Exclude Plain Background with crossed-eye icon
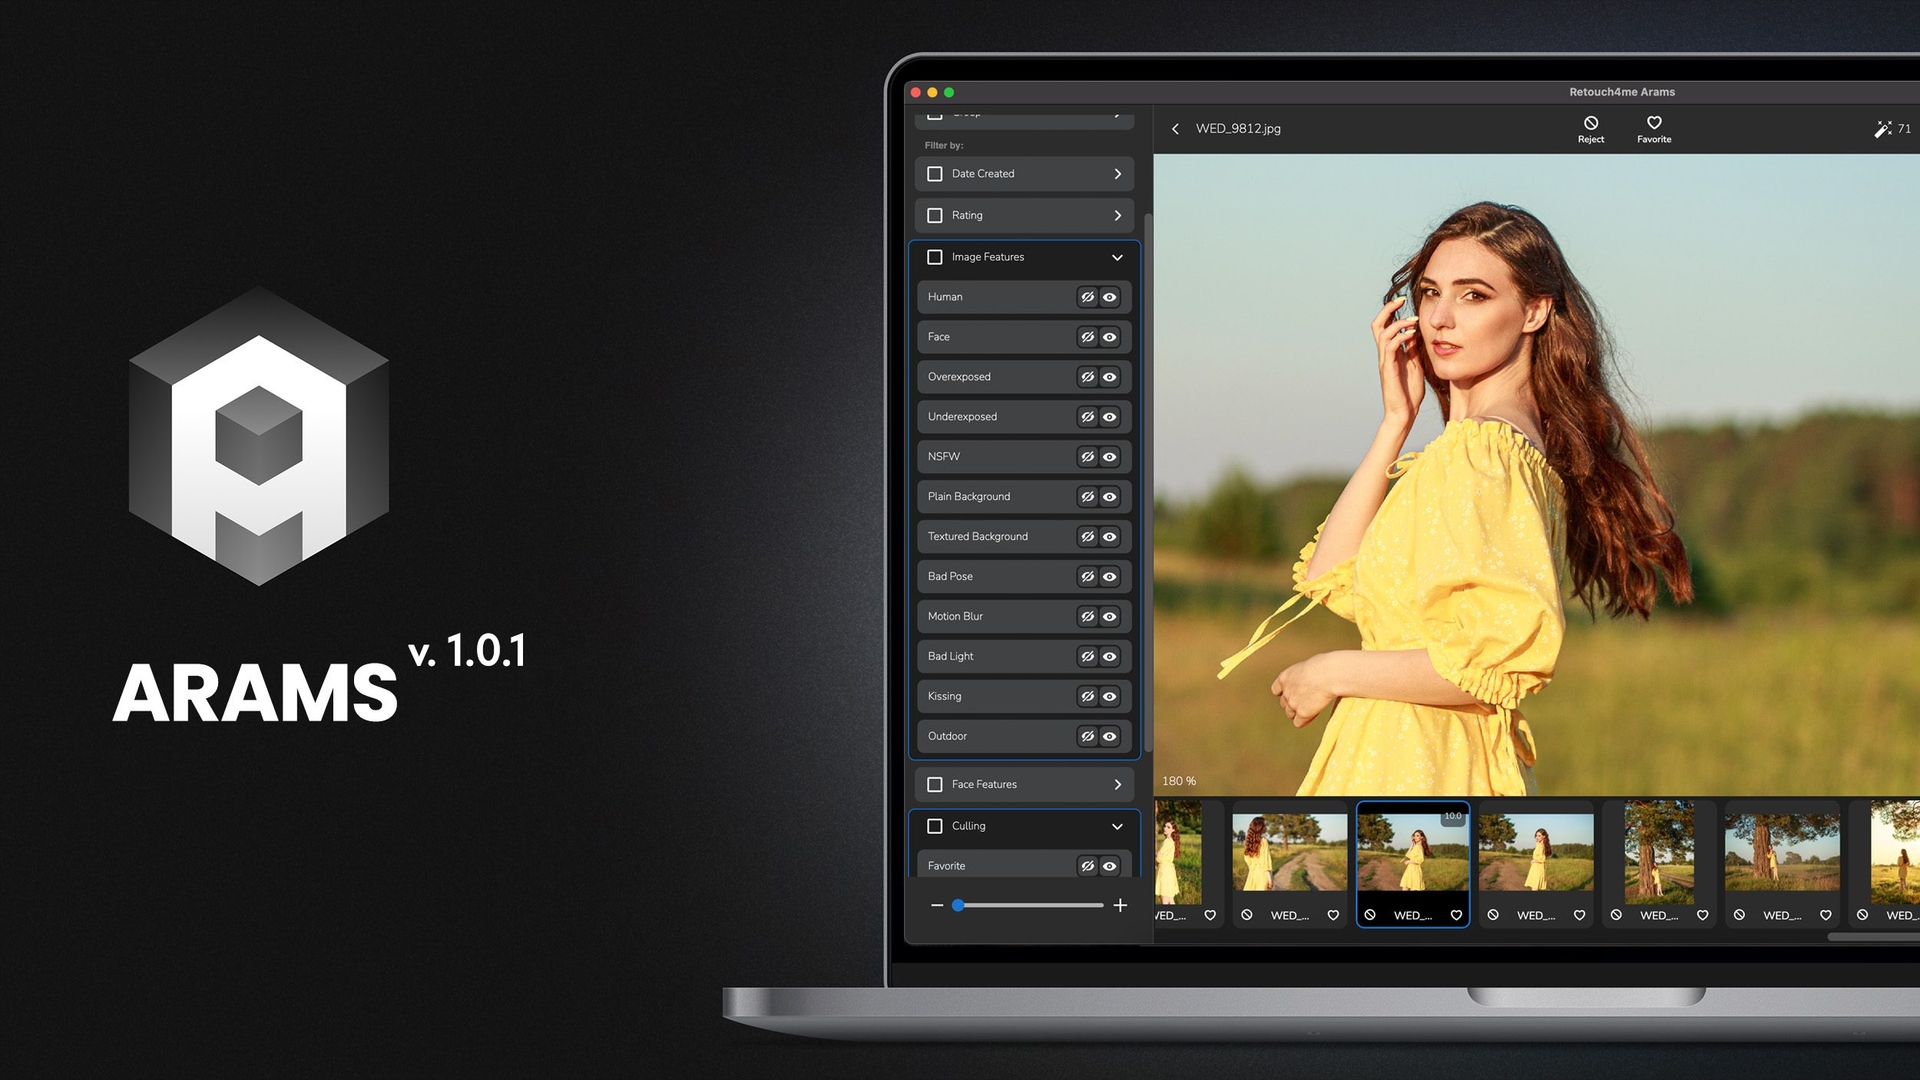 point(1088,497)
